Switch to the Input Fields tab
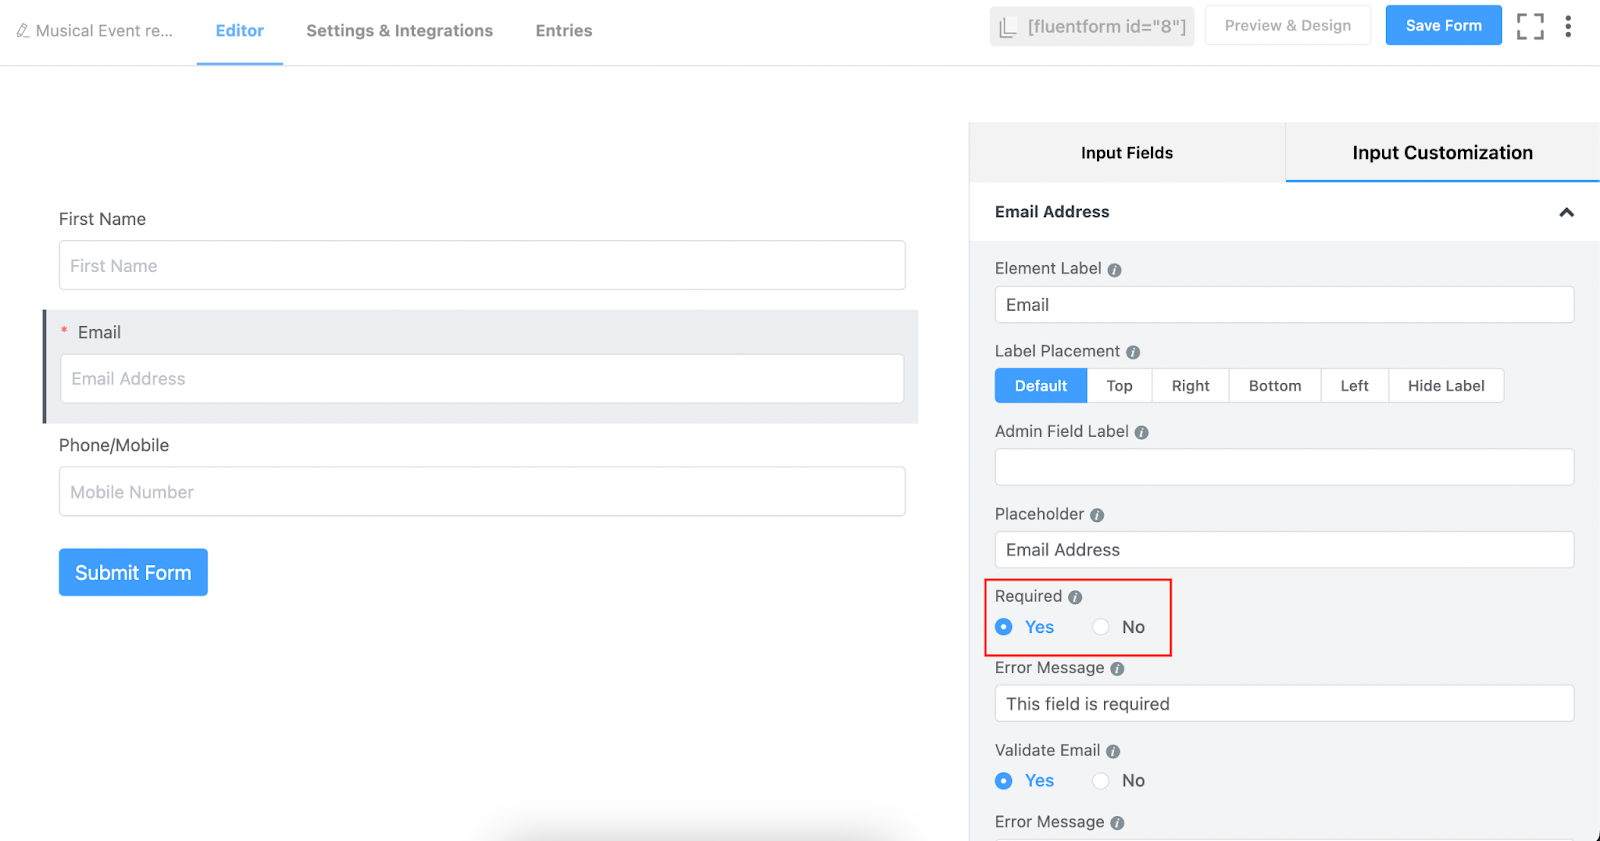 tap(1127, 153)
